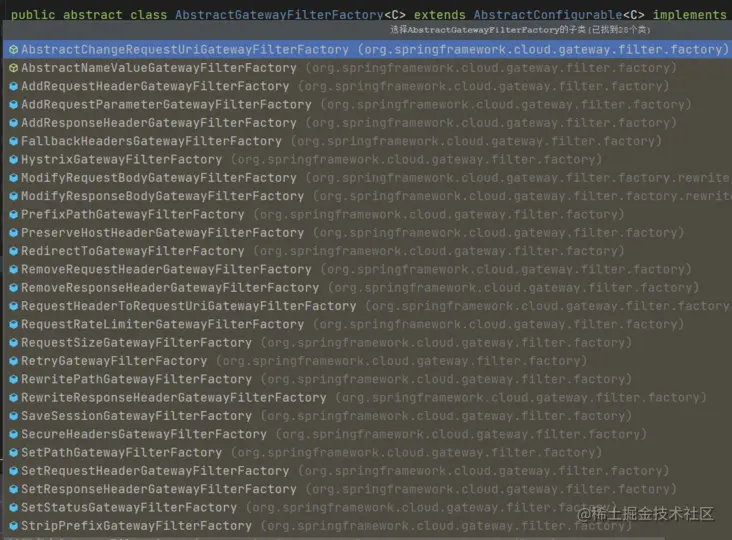732x540 pixels.
Task: Click class icon beside RewriteResponseHeaderGatewayFilterFactory
Action: 14,398
